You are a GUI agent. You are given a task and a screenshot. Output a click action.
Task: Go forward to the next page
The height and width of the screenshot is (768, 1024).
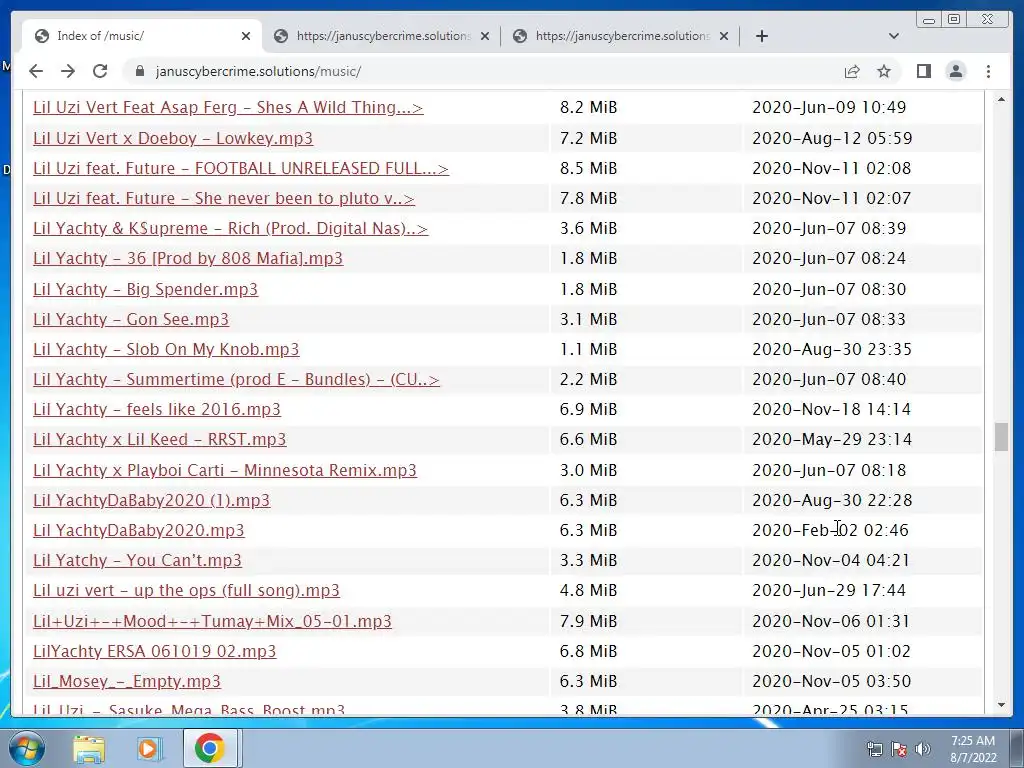coord(68,71)
